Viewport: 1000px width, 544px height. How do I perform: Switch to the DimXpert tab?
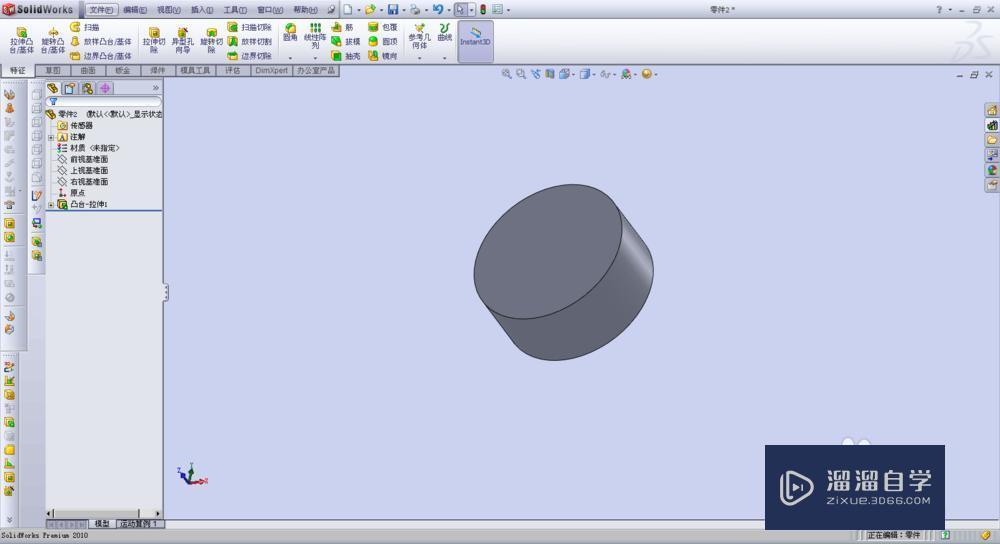pyautogui.click(x=271, y=70)
